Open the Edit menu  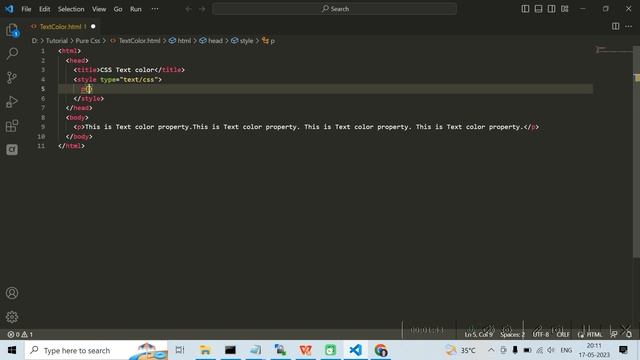[44, 9]
